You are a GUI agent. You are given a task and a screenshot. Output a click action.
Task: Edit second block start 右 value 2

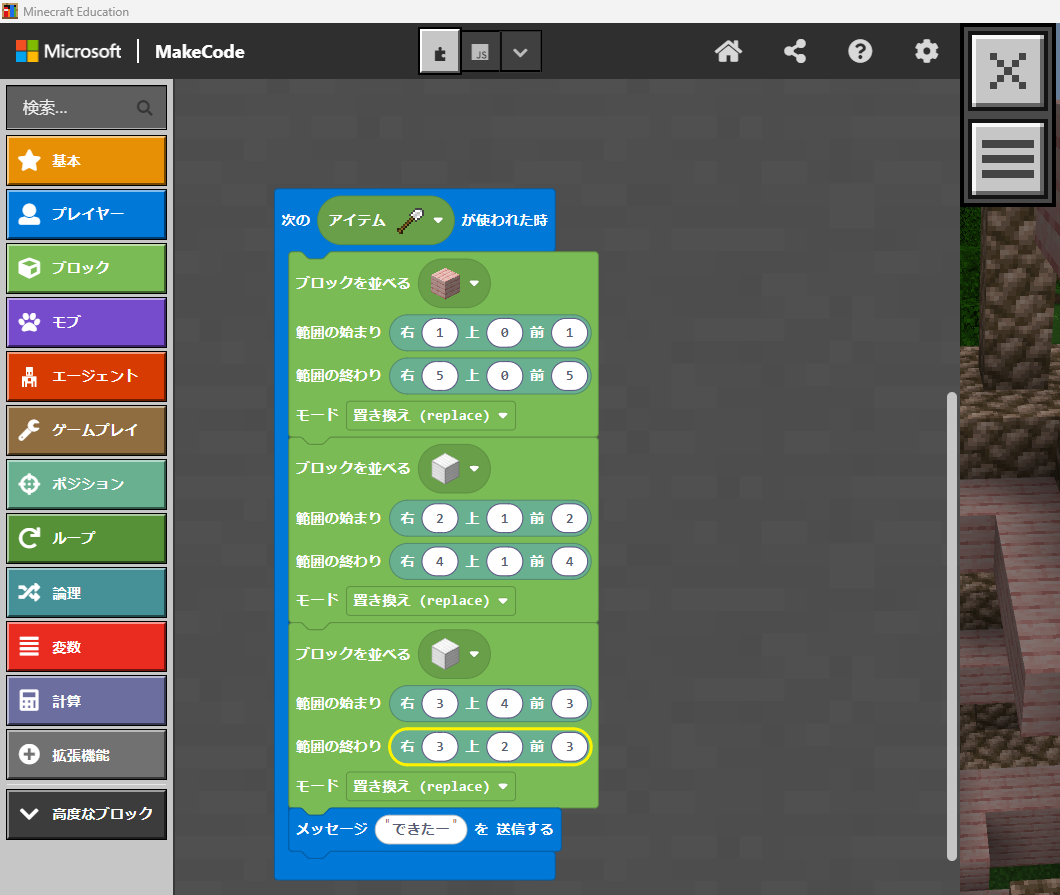[x=439, y=518]
